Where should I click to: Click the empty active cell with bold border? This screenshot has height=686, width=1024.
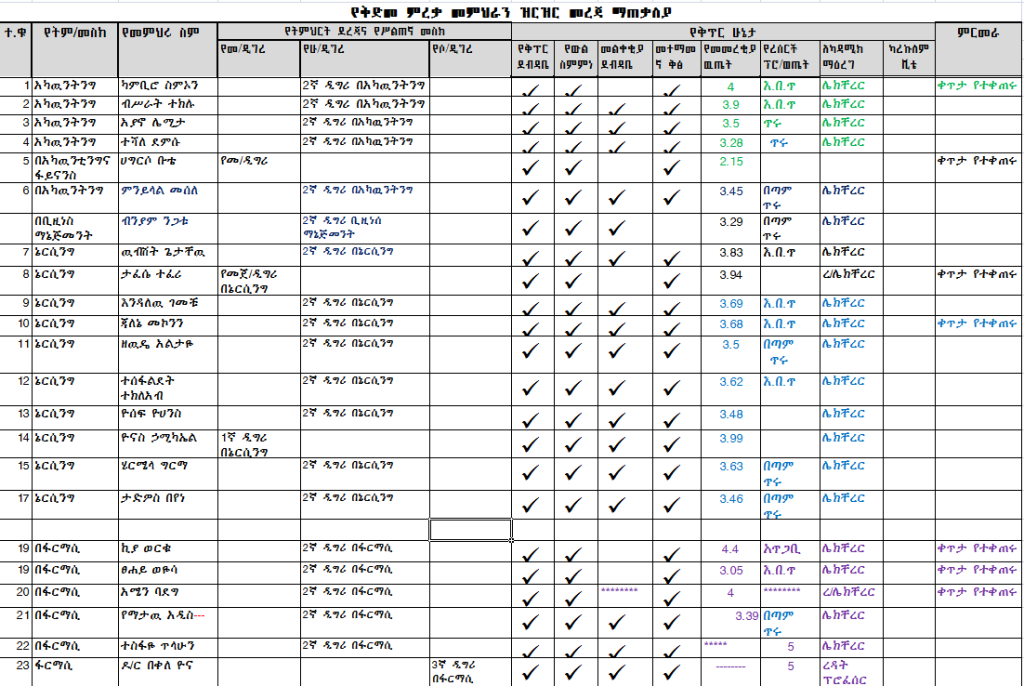pos(470,530)
